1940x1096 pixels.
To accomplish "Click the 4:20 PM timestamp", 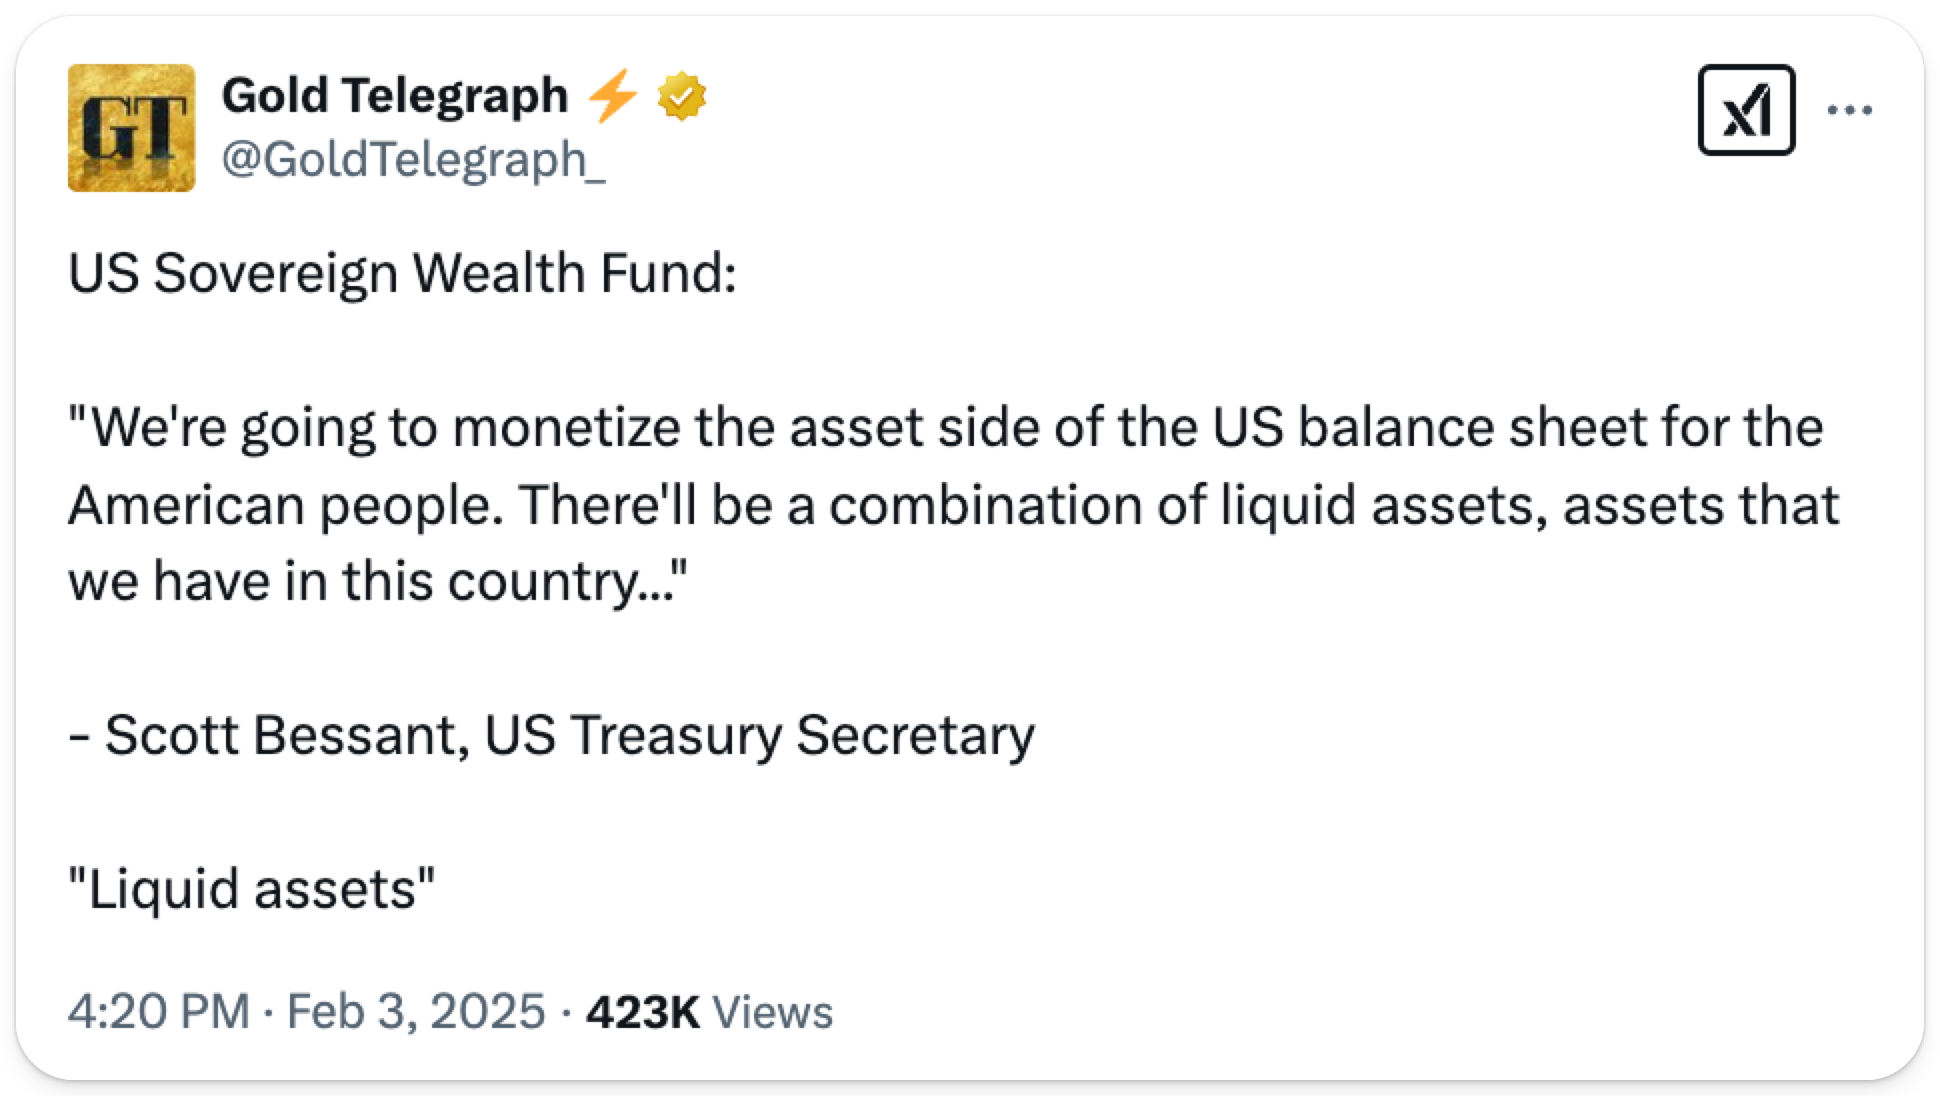I will tap(158, 1011).
